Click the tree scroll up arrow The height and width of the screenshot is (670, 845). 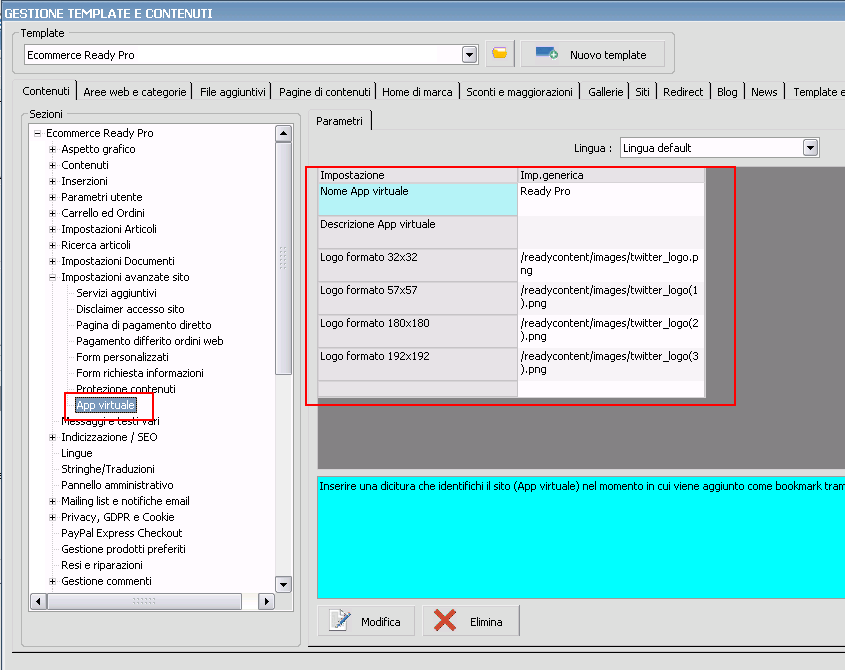click(x=283, y=133)
